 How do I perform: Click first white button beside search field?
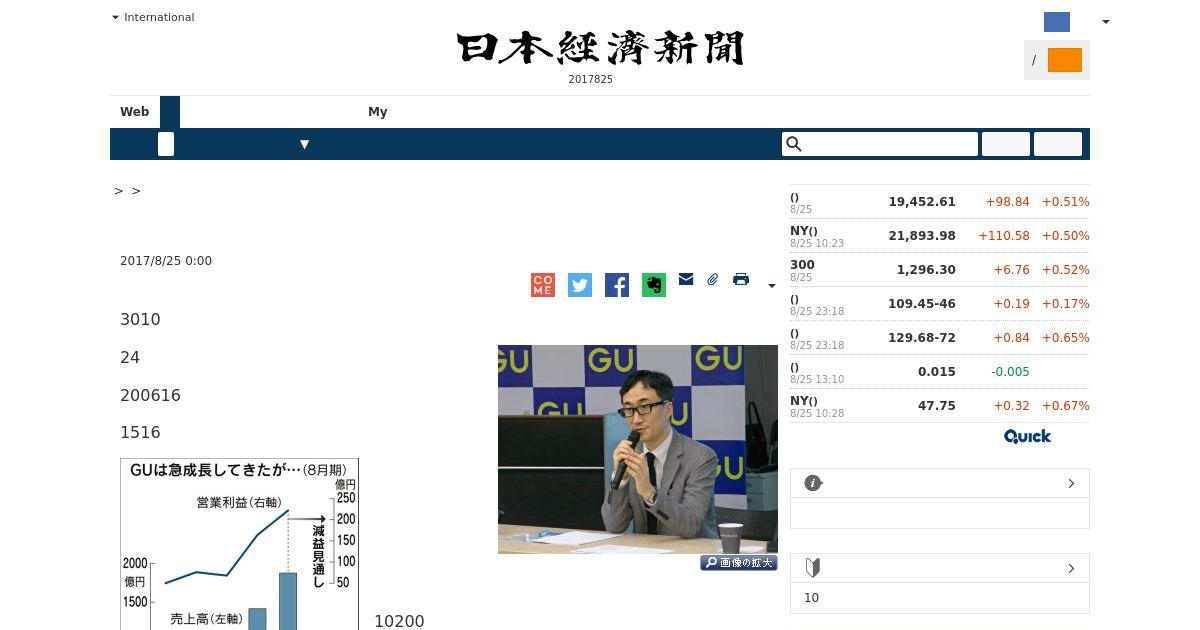(1006, 144)
